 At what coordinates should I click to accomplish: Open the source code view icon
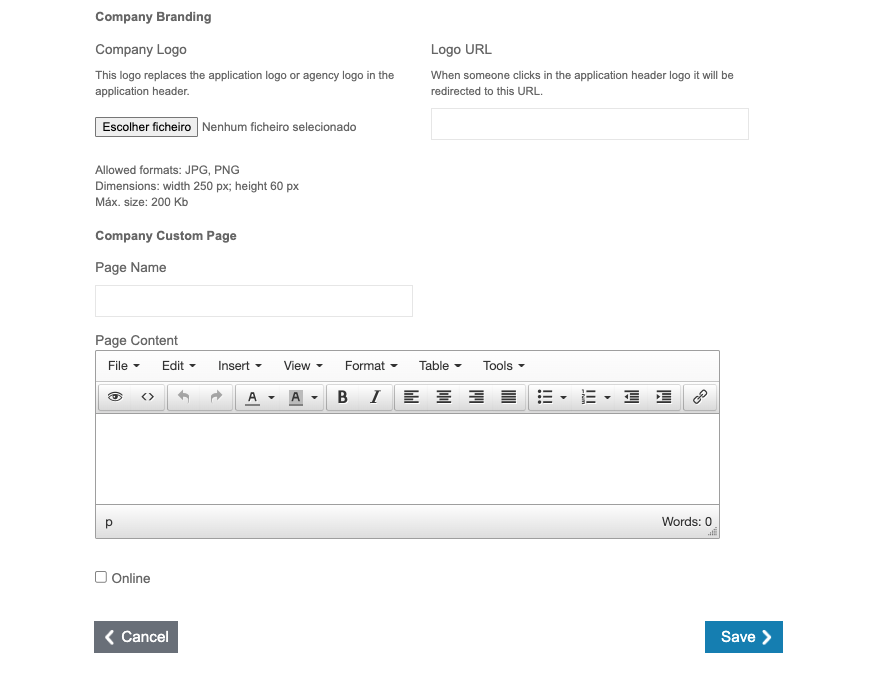point(147,397)
